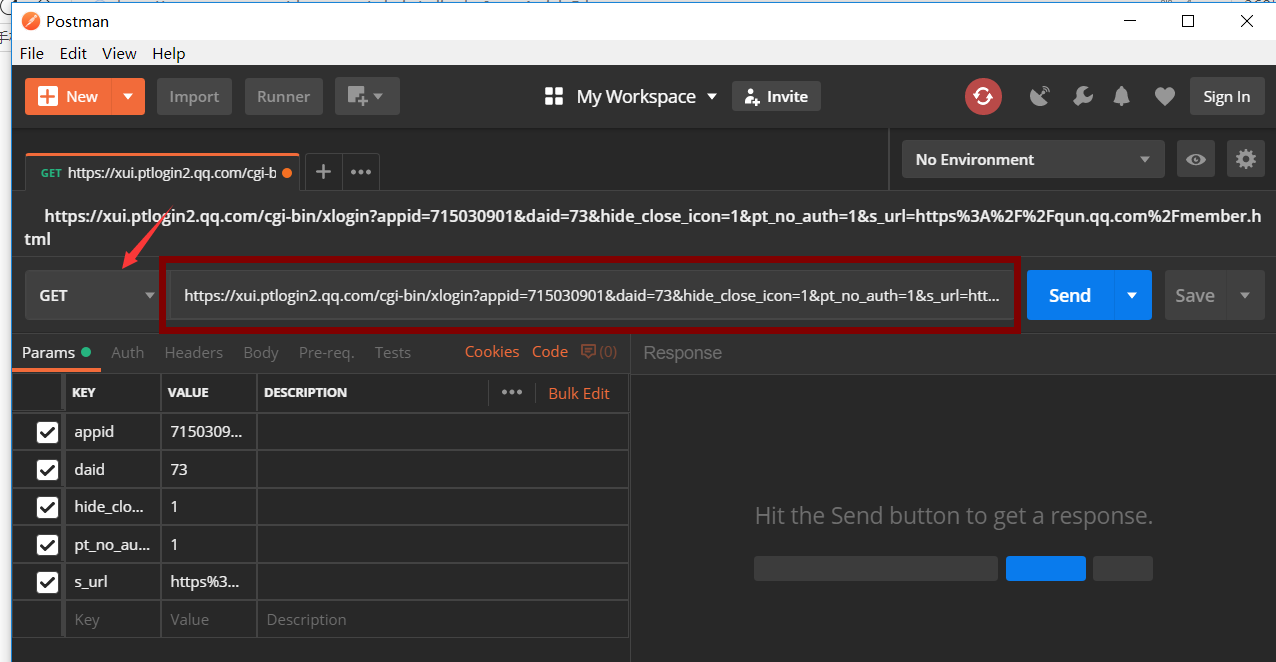Uncheck the appid parameter checkbox
This screenshot has width=1276, height=662.
click(x=47, y=432)
